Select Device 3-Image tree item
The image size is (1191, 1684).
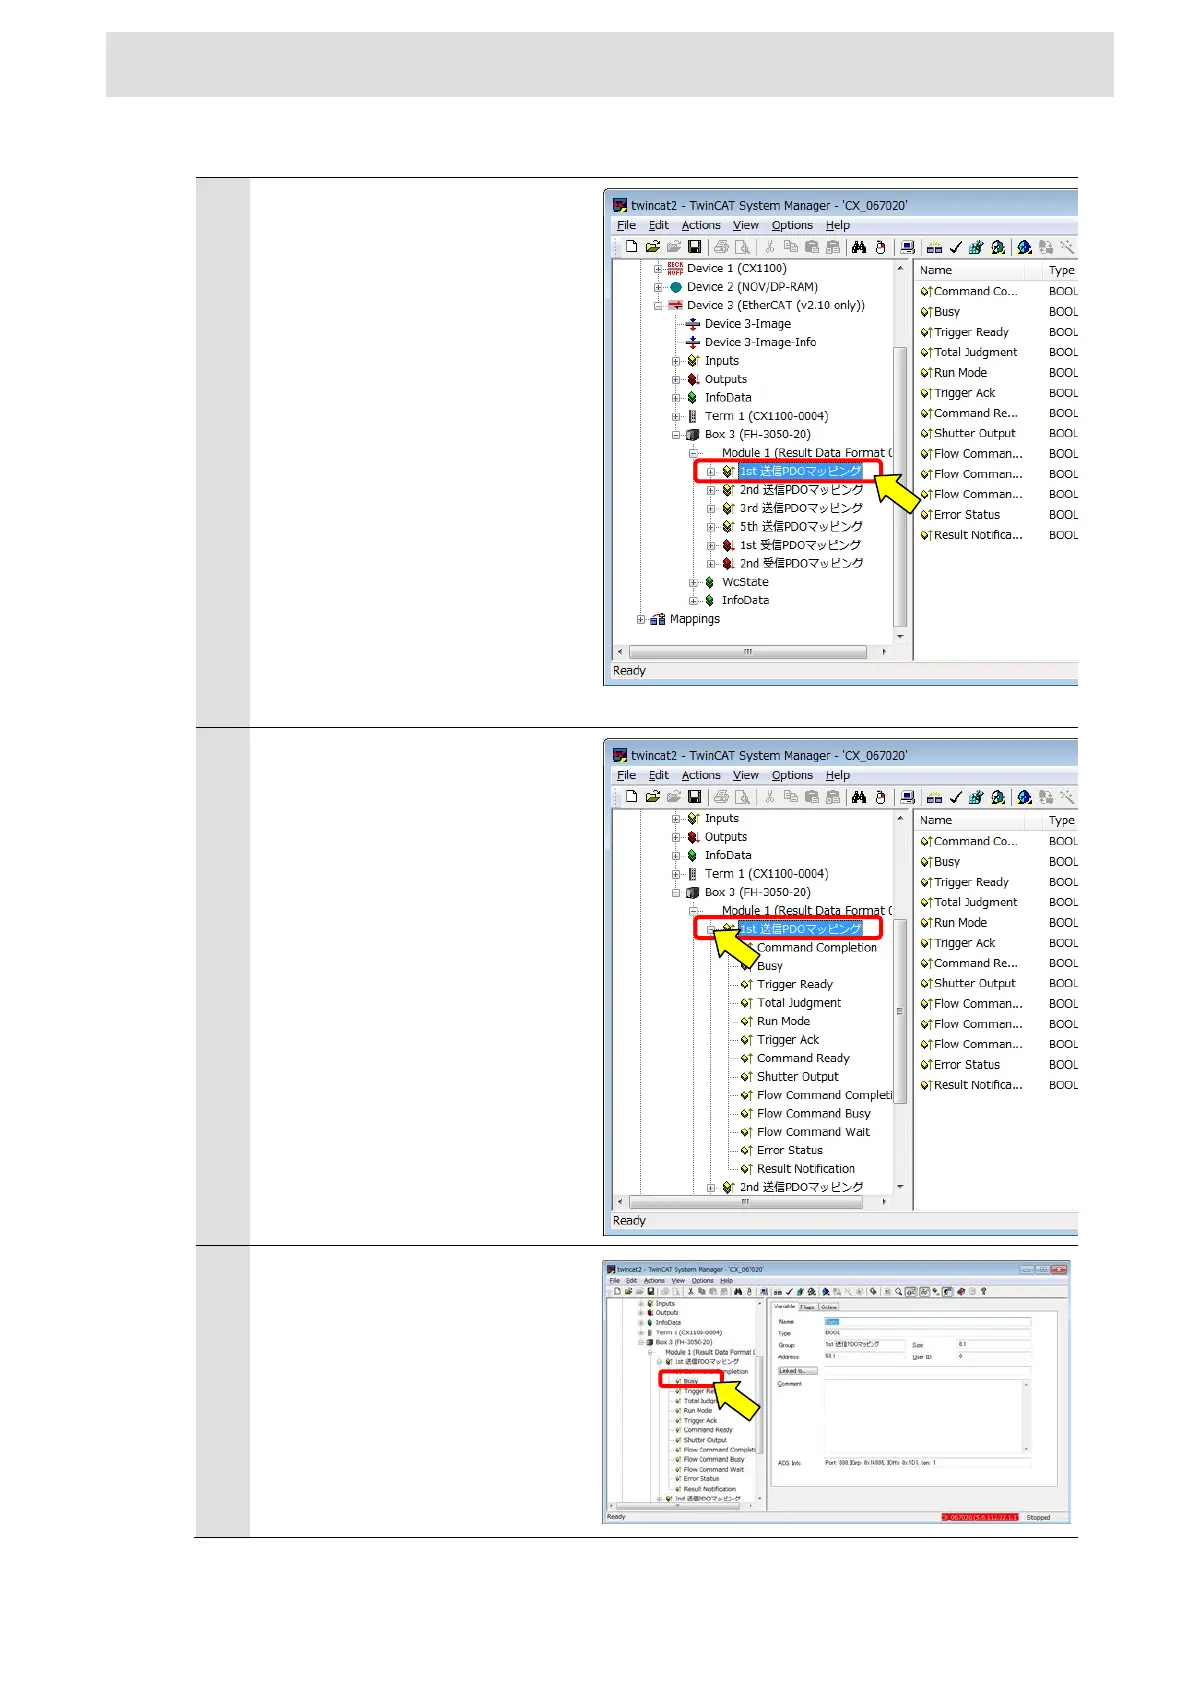pyautogui.click(x=747, y=324)
